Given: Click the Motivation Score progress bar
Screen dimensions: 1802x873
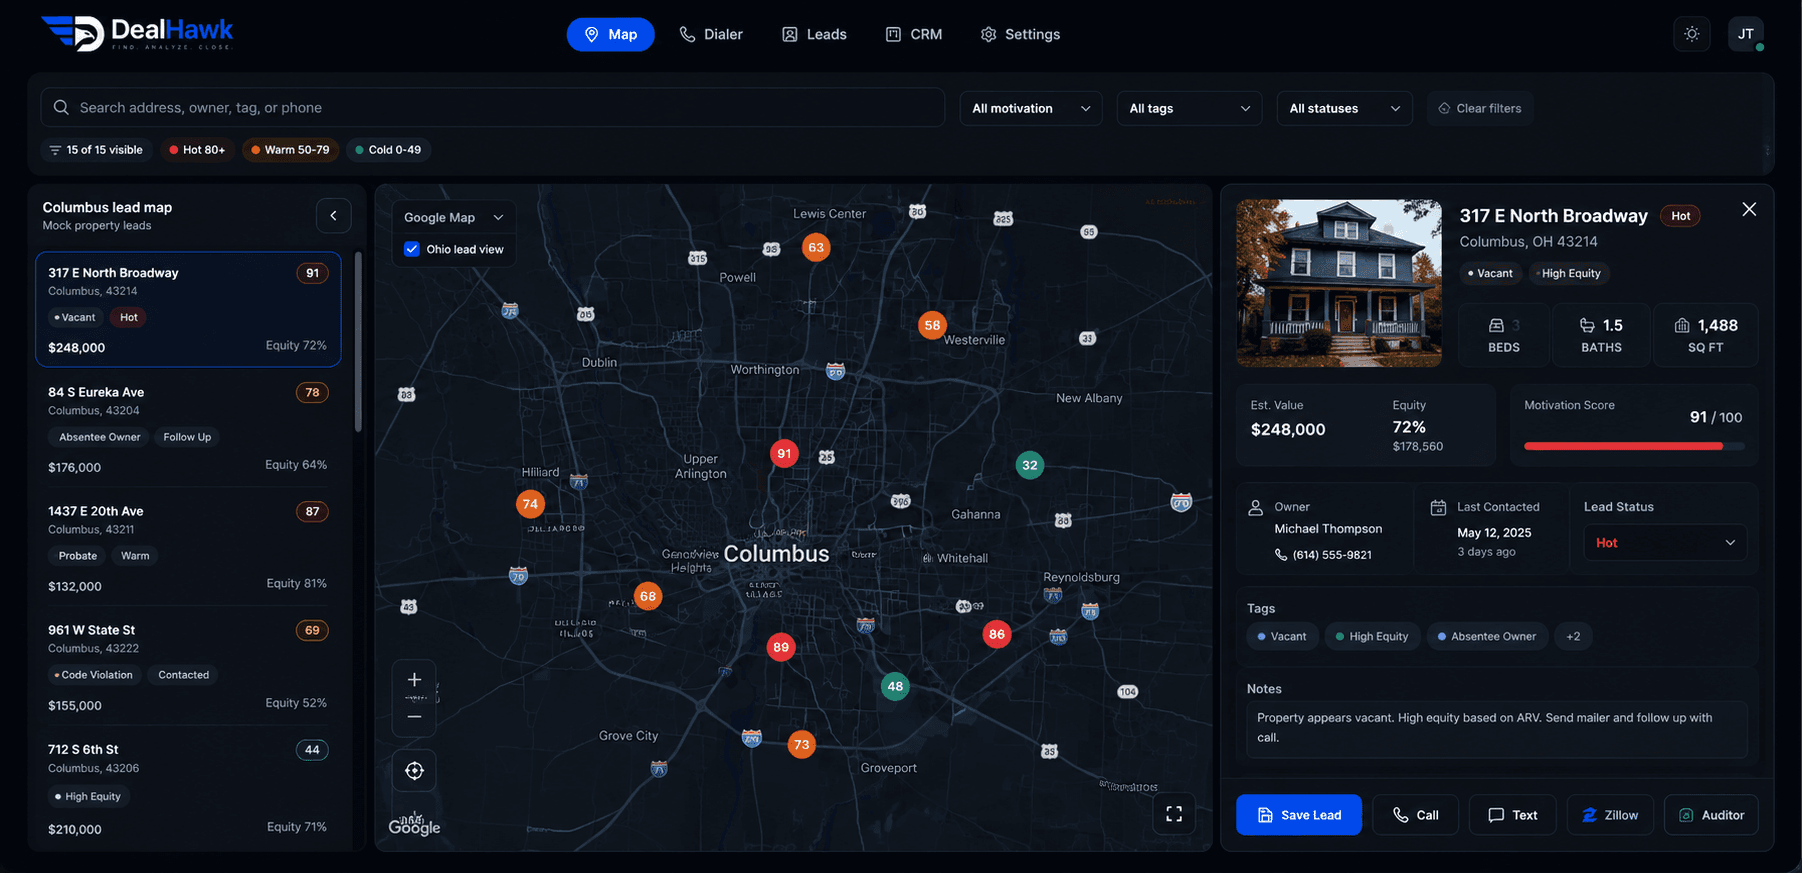Looking at the screenshot, I should click(x=1634, y=446).
